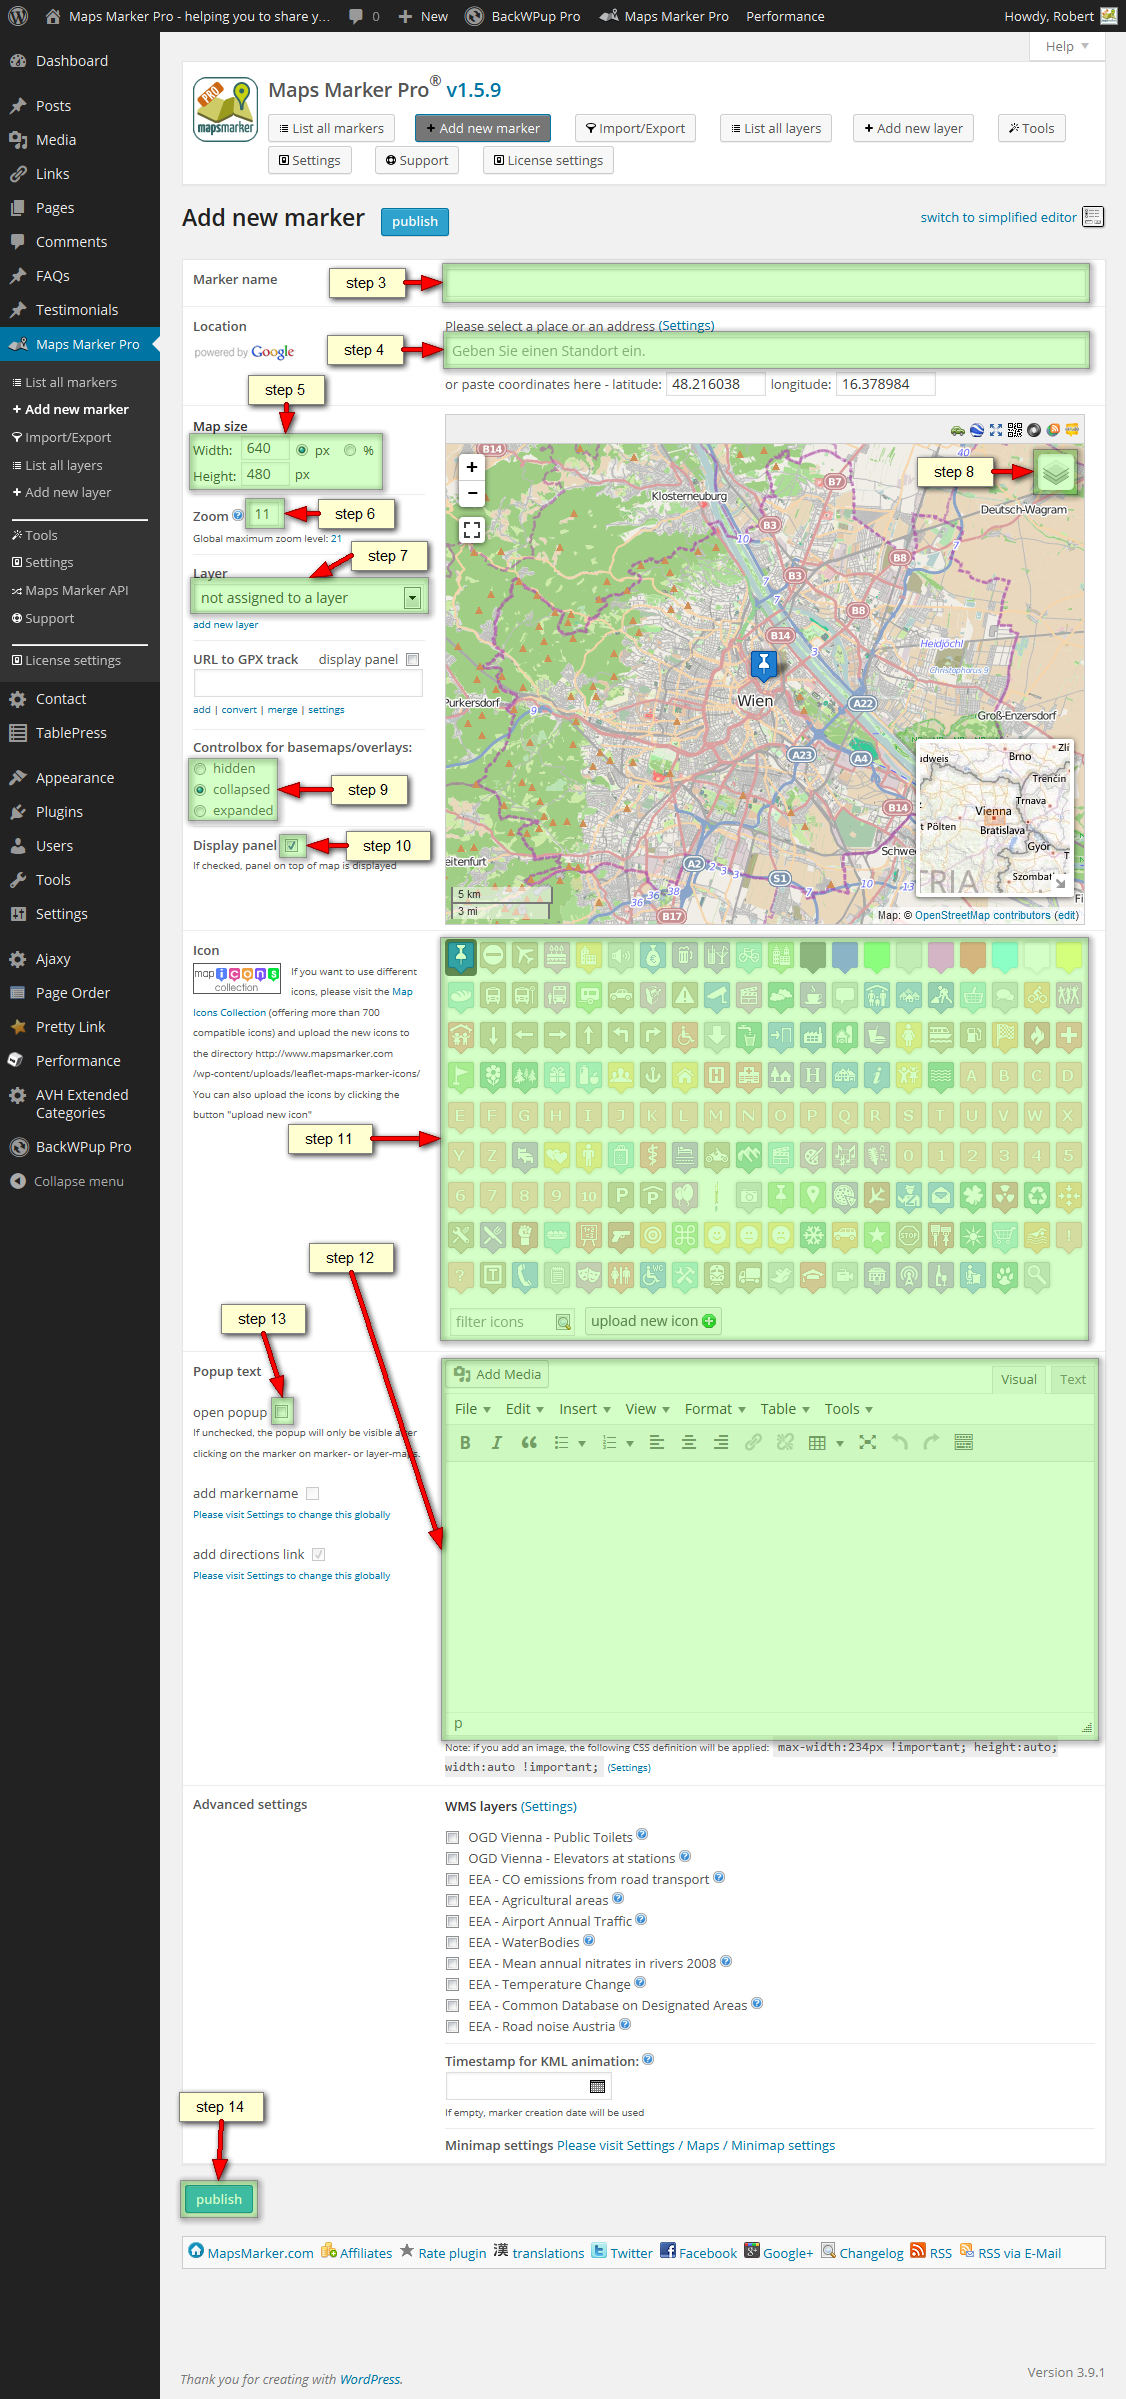Open the basemap layers control on map
1126x2399 pixels.
point(1055,472)
